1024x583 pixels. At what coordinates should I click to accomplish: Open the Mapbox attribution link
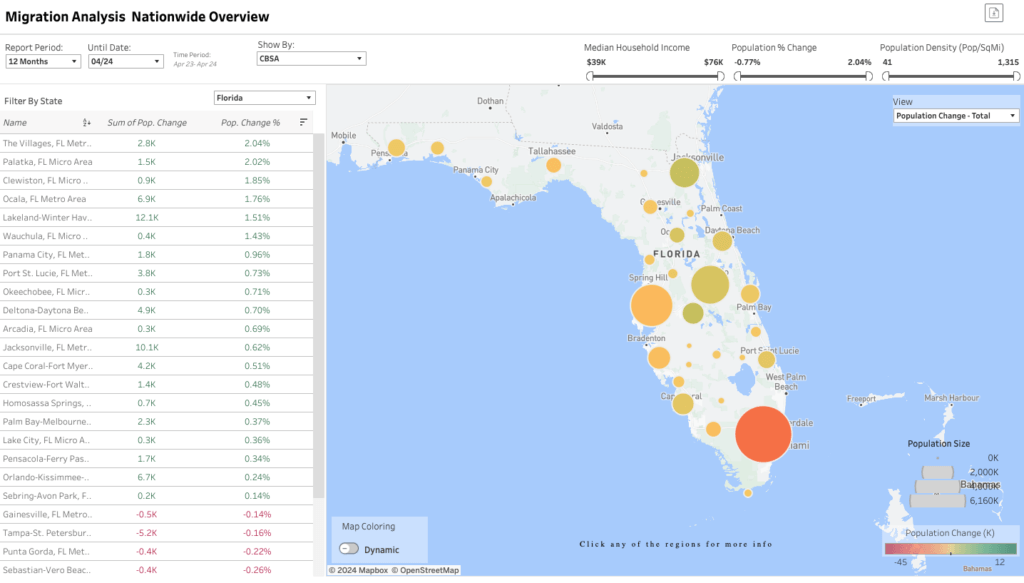pos(358,570)
